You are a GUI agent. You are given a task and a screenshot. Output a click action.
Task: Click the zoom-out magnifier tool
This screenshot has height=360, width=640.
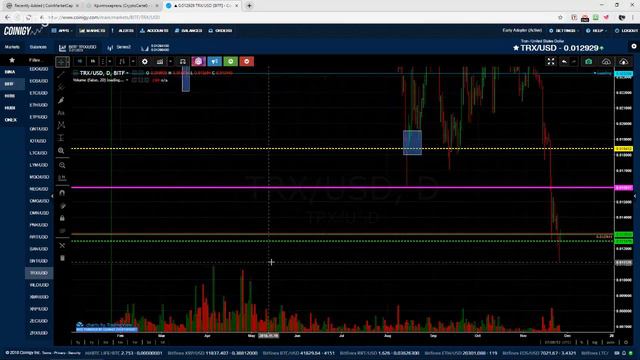tap(62, 165)
